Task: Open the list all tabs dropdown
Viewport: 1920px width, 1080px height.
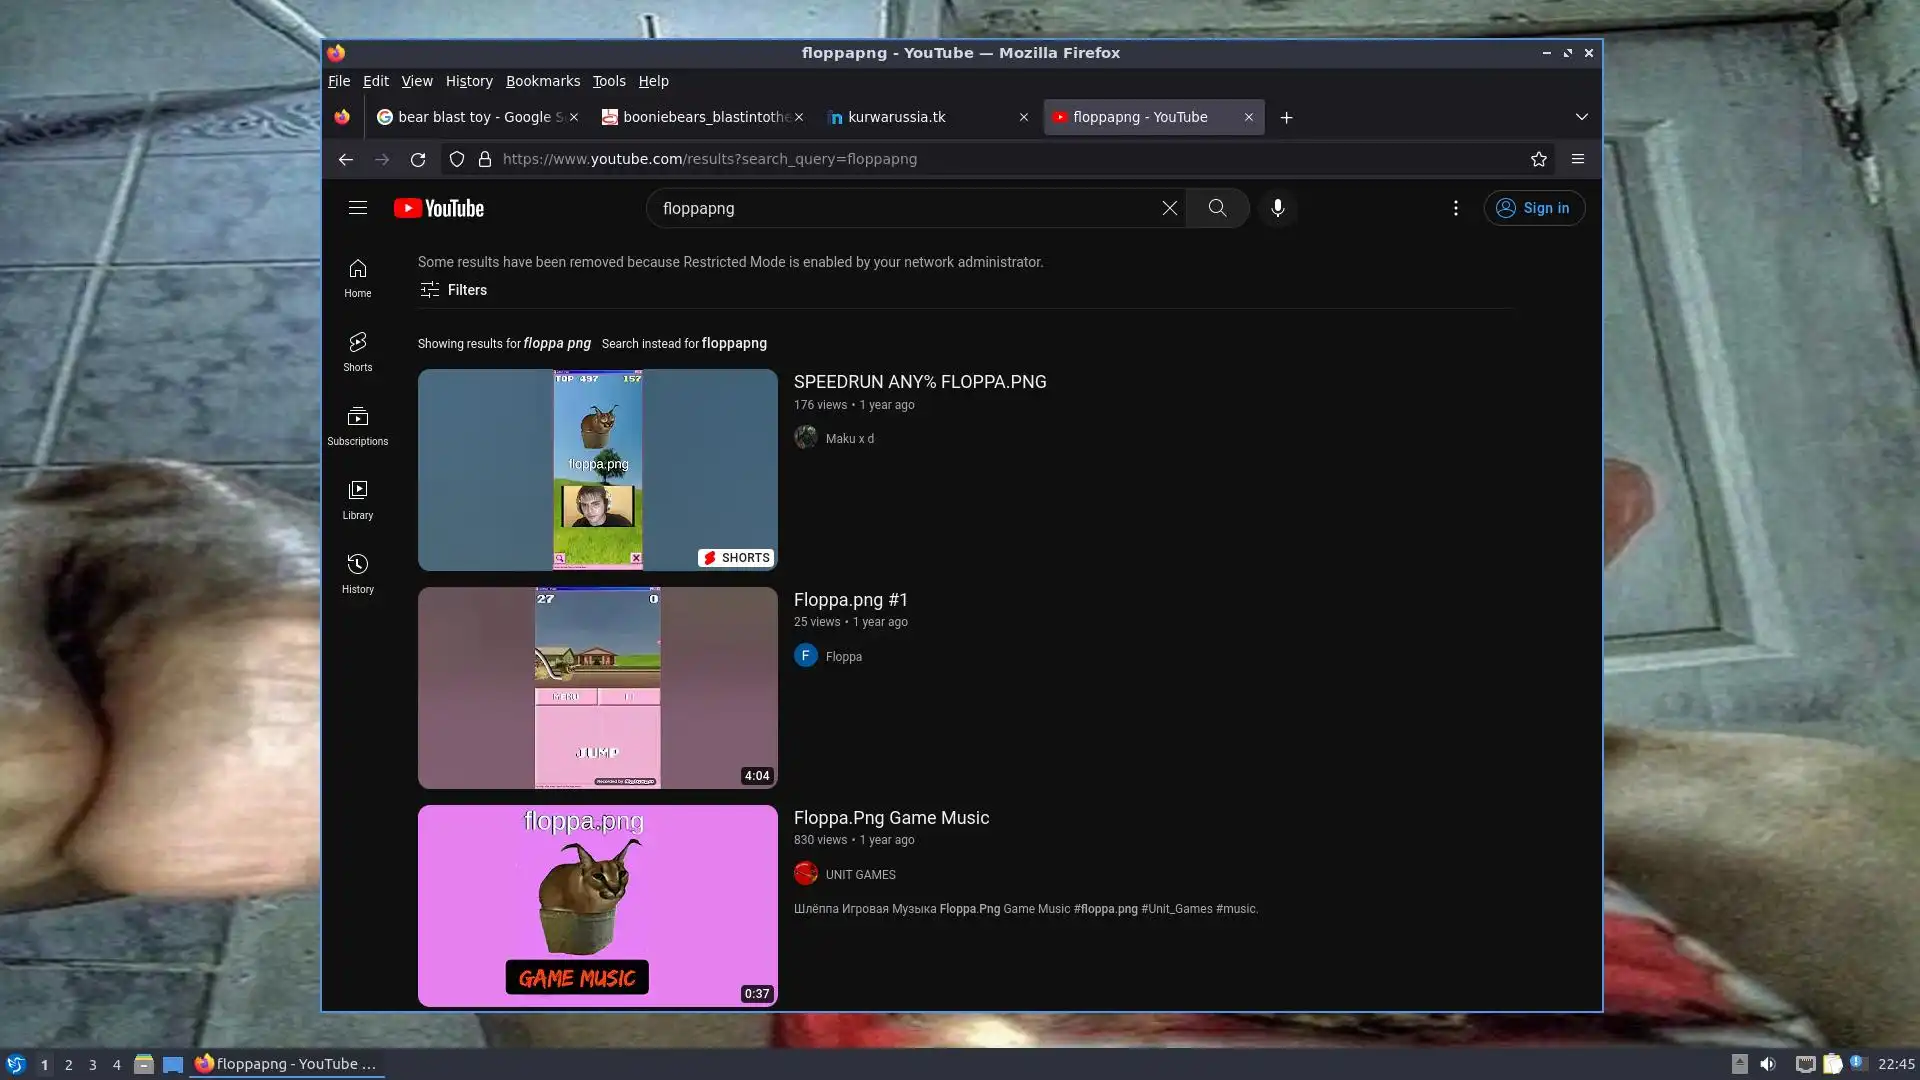Action: (x=1581, y=117)
